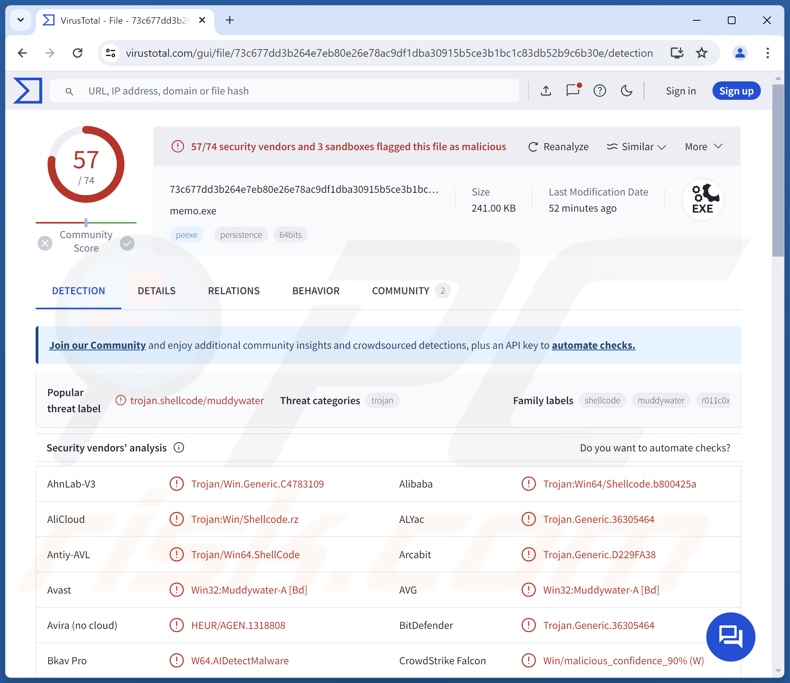790x683 pixels.
Task: Click the community score positive check icon
Action: (x=127, y=243)
